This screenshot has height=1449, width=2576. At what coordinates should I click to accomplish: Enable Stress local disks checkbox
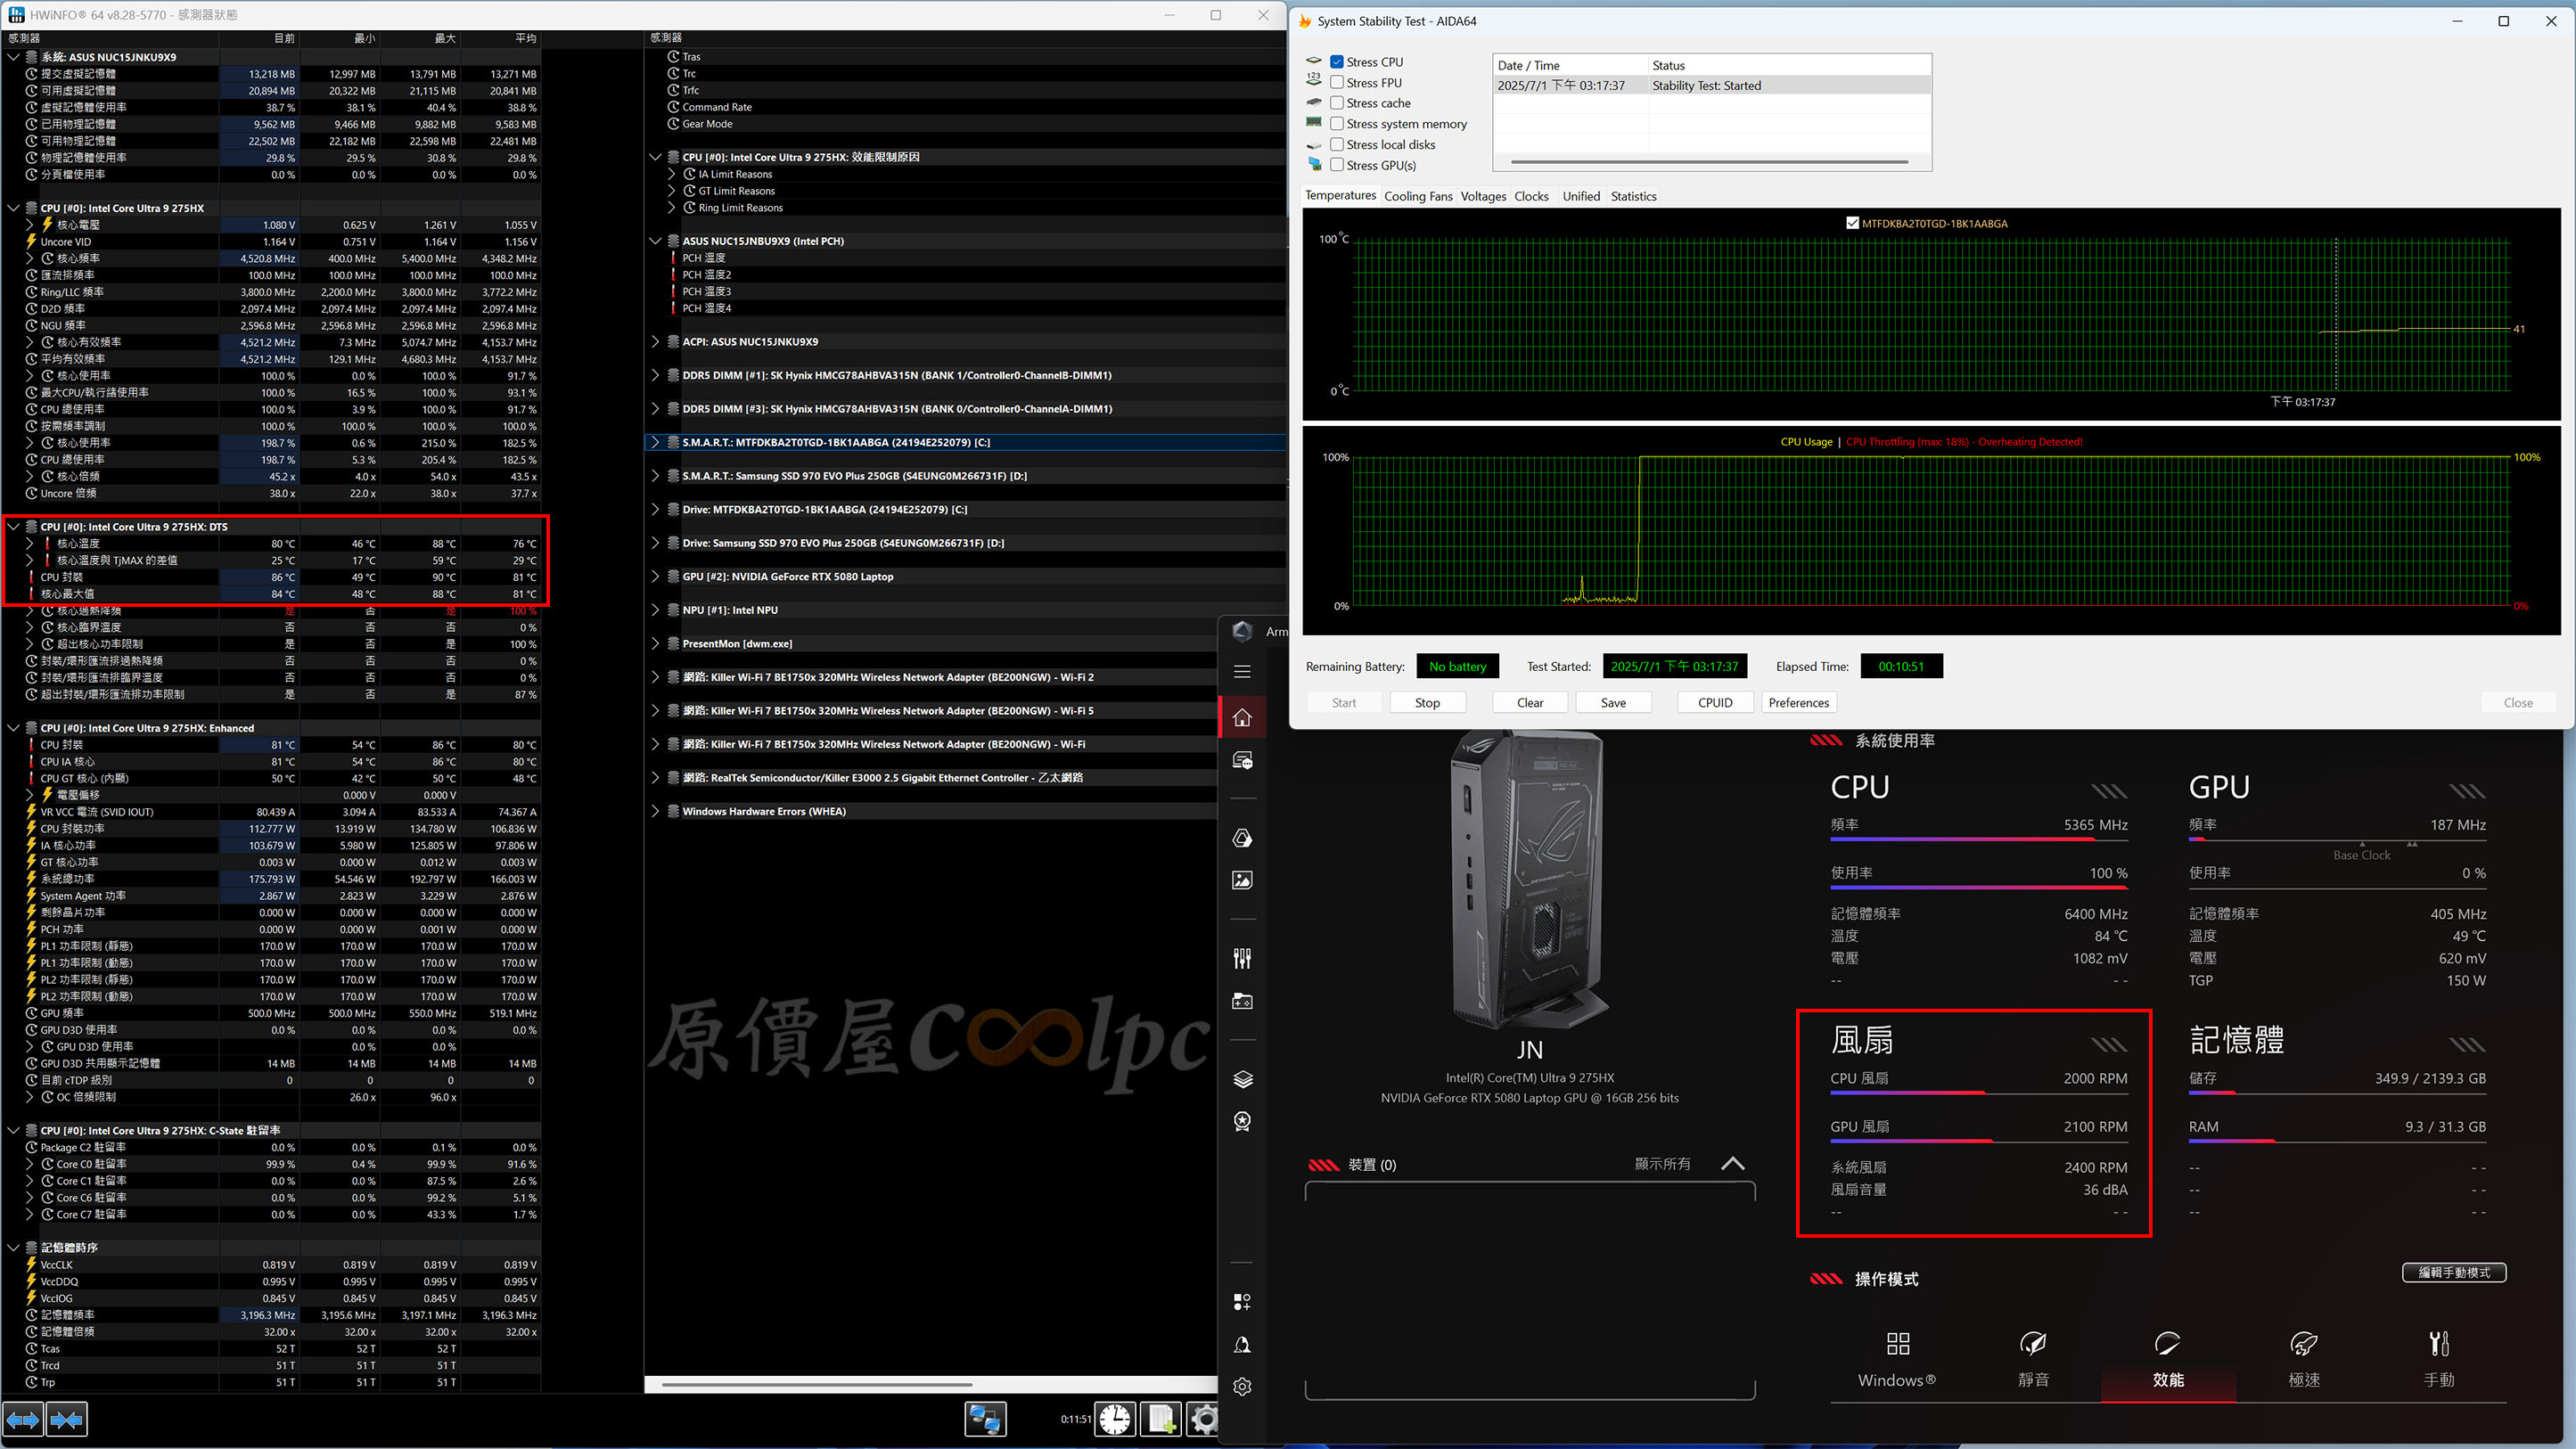[x=1336, y=145]
